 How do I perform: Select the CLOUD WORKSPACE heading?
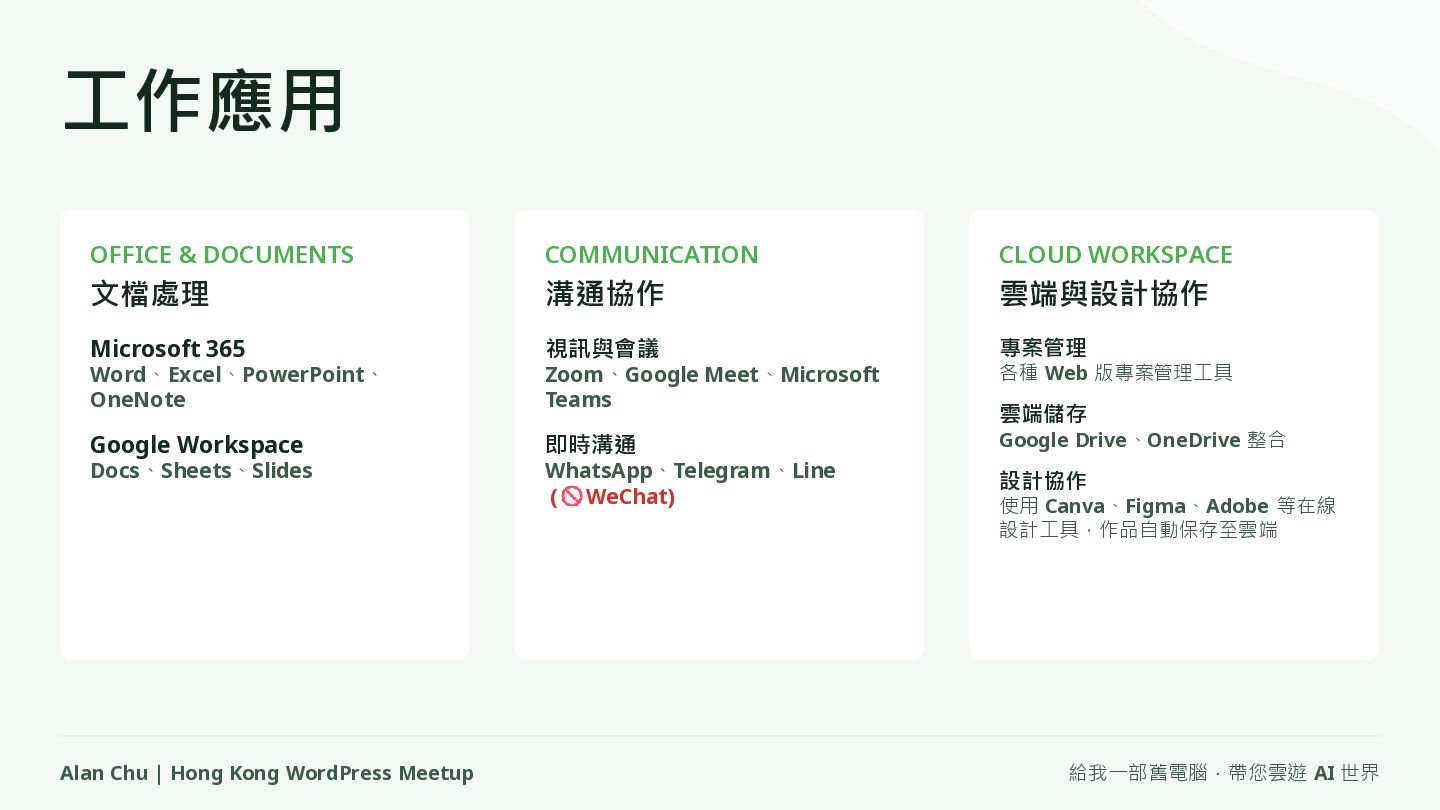1116,255
